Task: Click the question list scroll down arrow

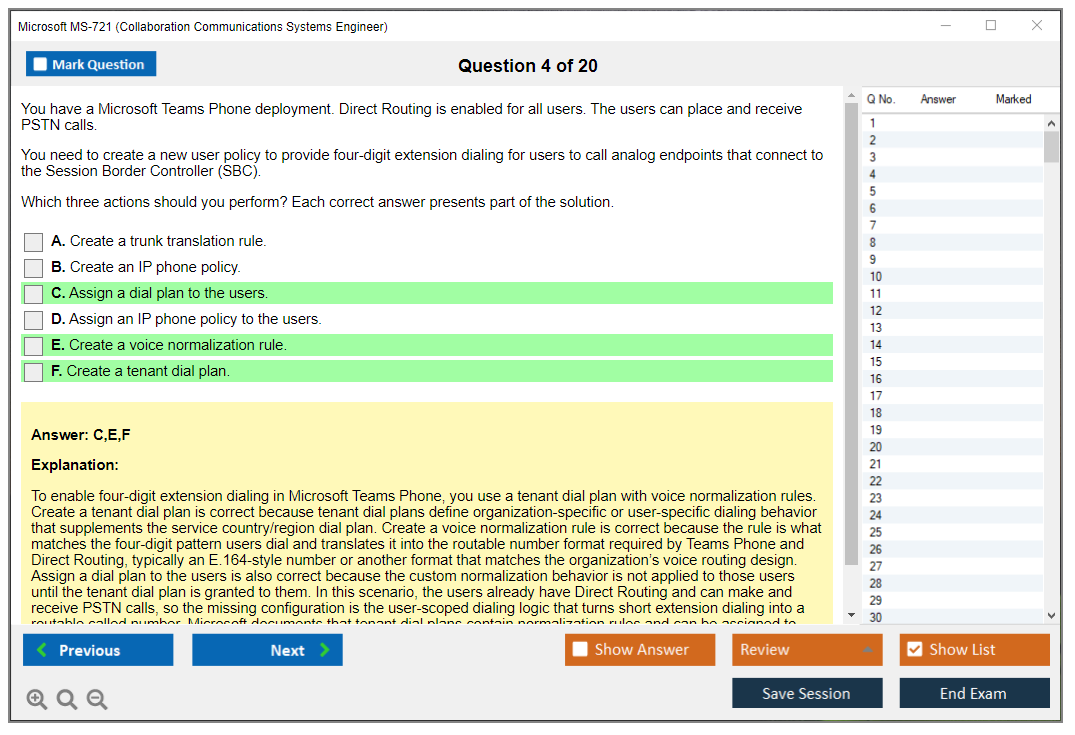Action: coord(1051,616)
